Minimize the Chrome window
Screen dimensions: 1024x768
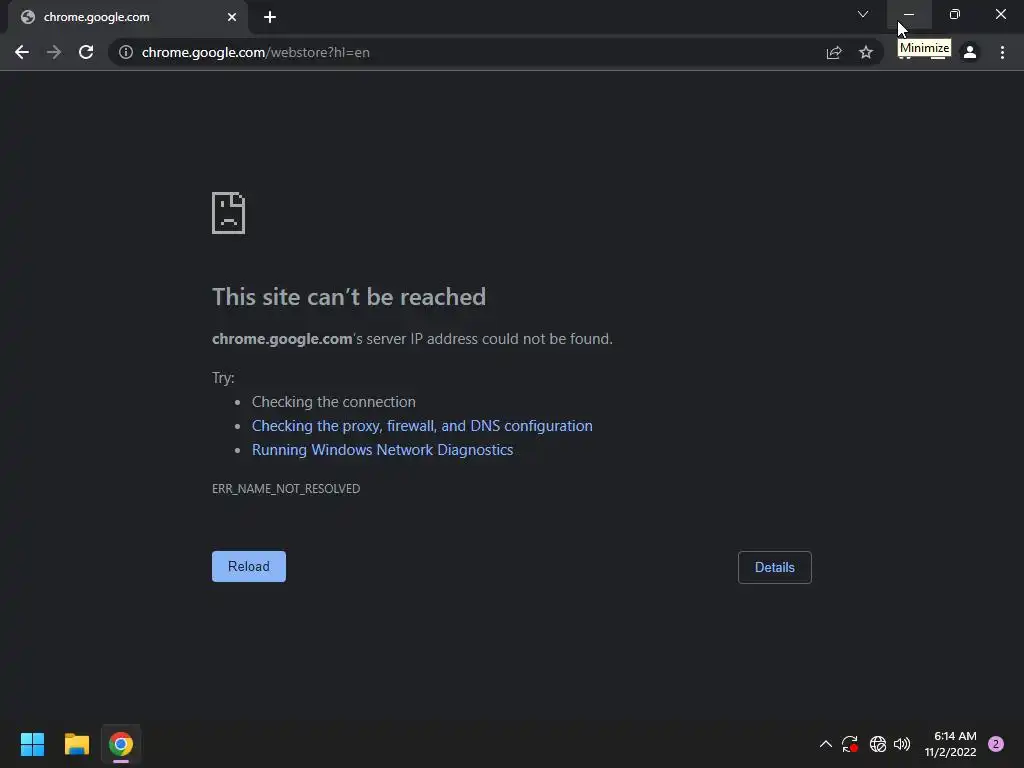coord(909,14)
